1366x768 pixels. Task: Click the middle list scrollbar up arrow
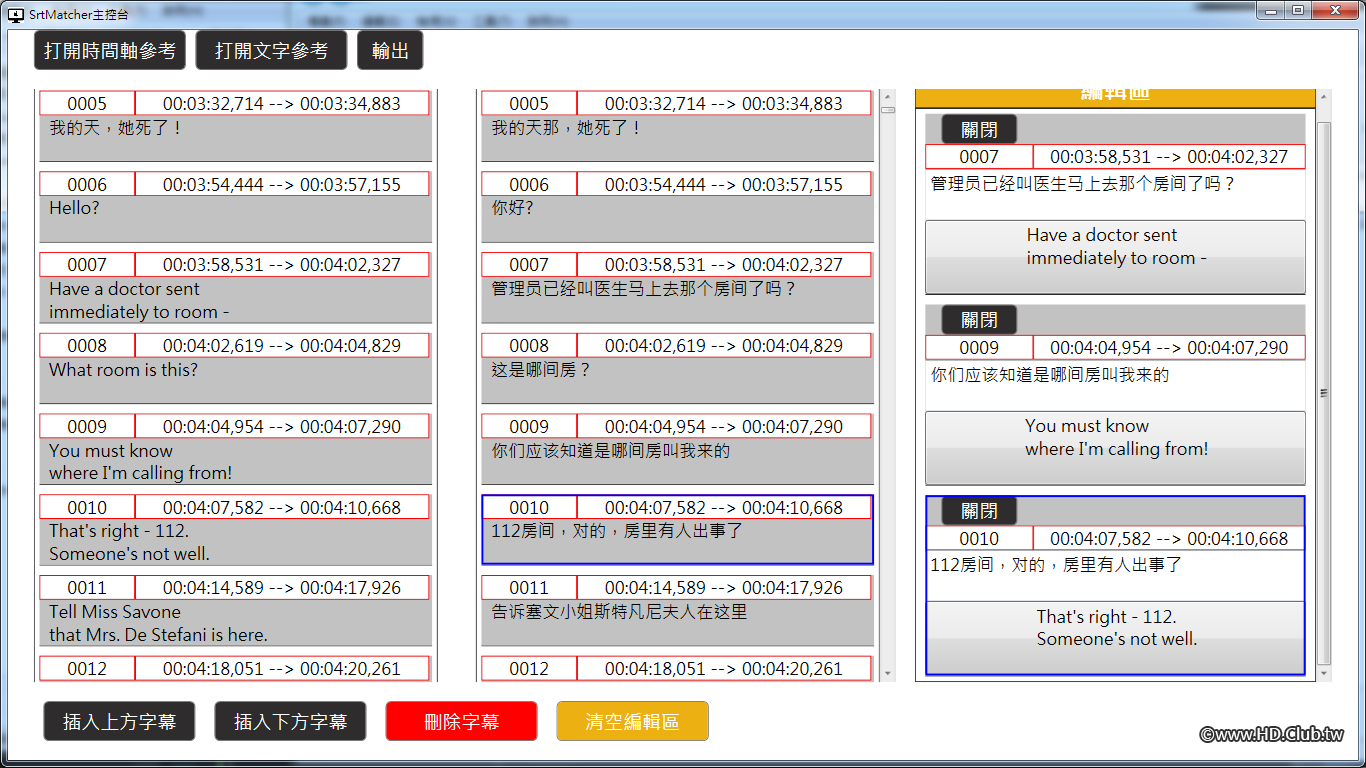point(887,97)
